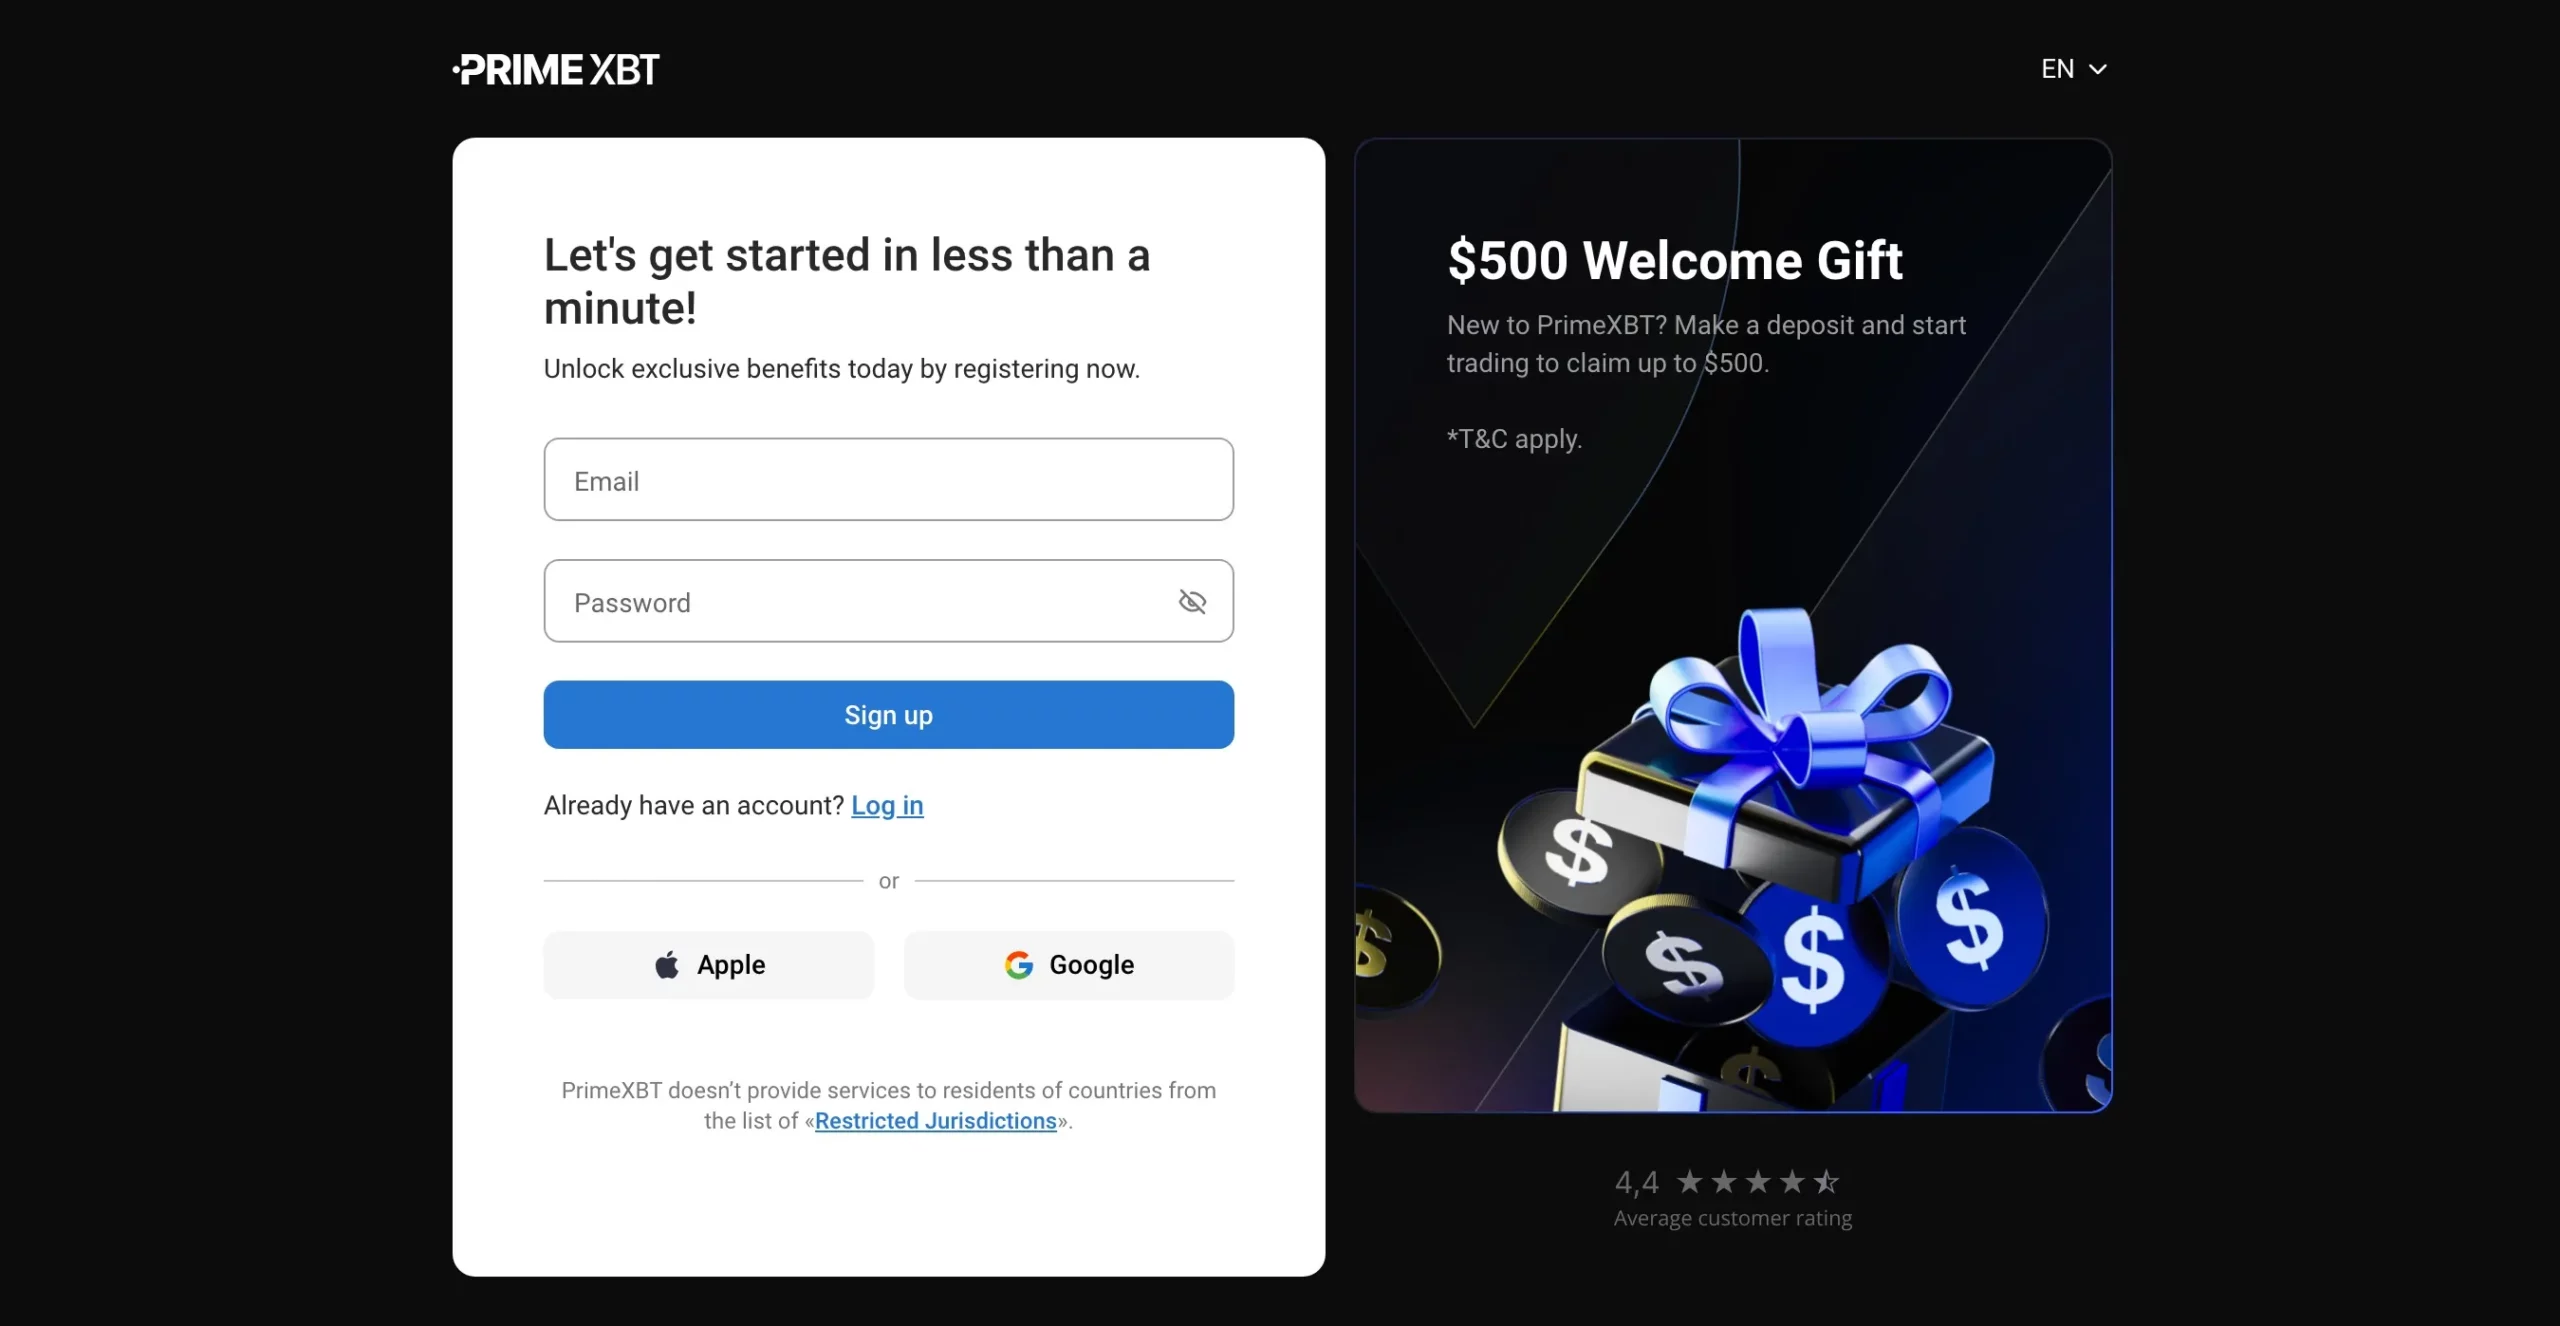Click the Sign up button
The image size is (2560, 1326).
pyautogui.click(x=889, y=714)
